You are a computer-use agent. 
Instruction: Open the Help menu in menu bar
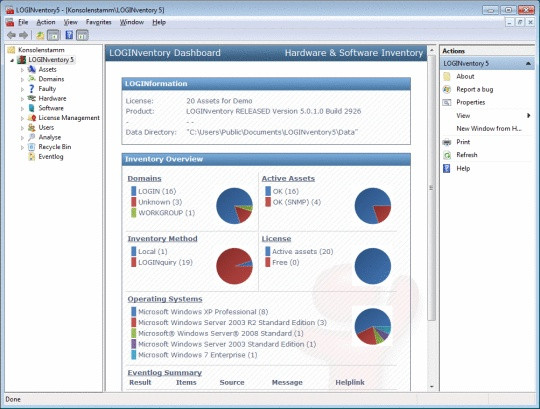[x=159, y=22]
